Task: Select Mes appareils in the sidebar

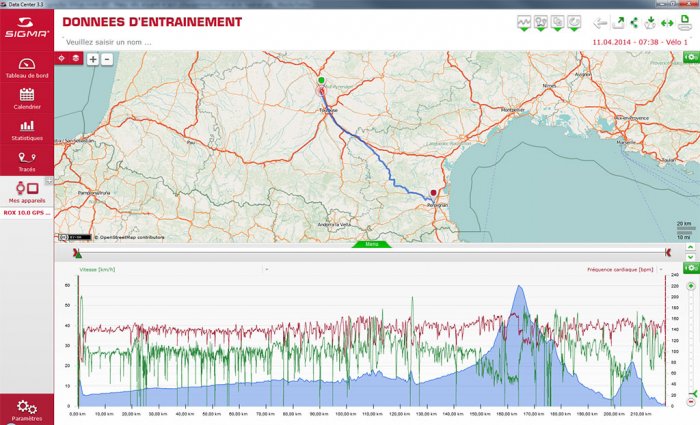Action: [27, 192]
